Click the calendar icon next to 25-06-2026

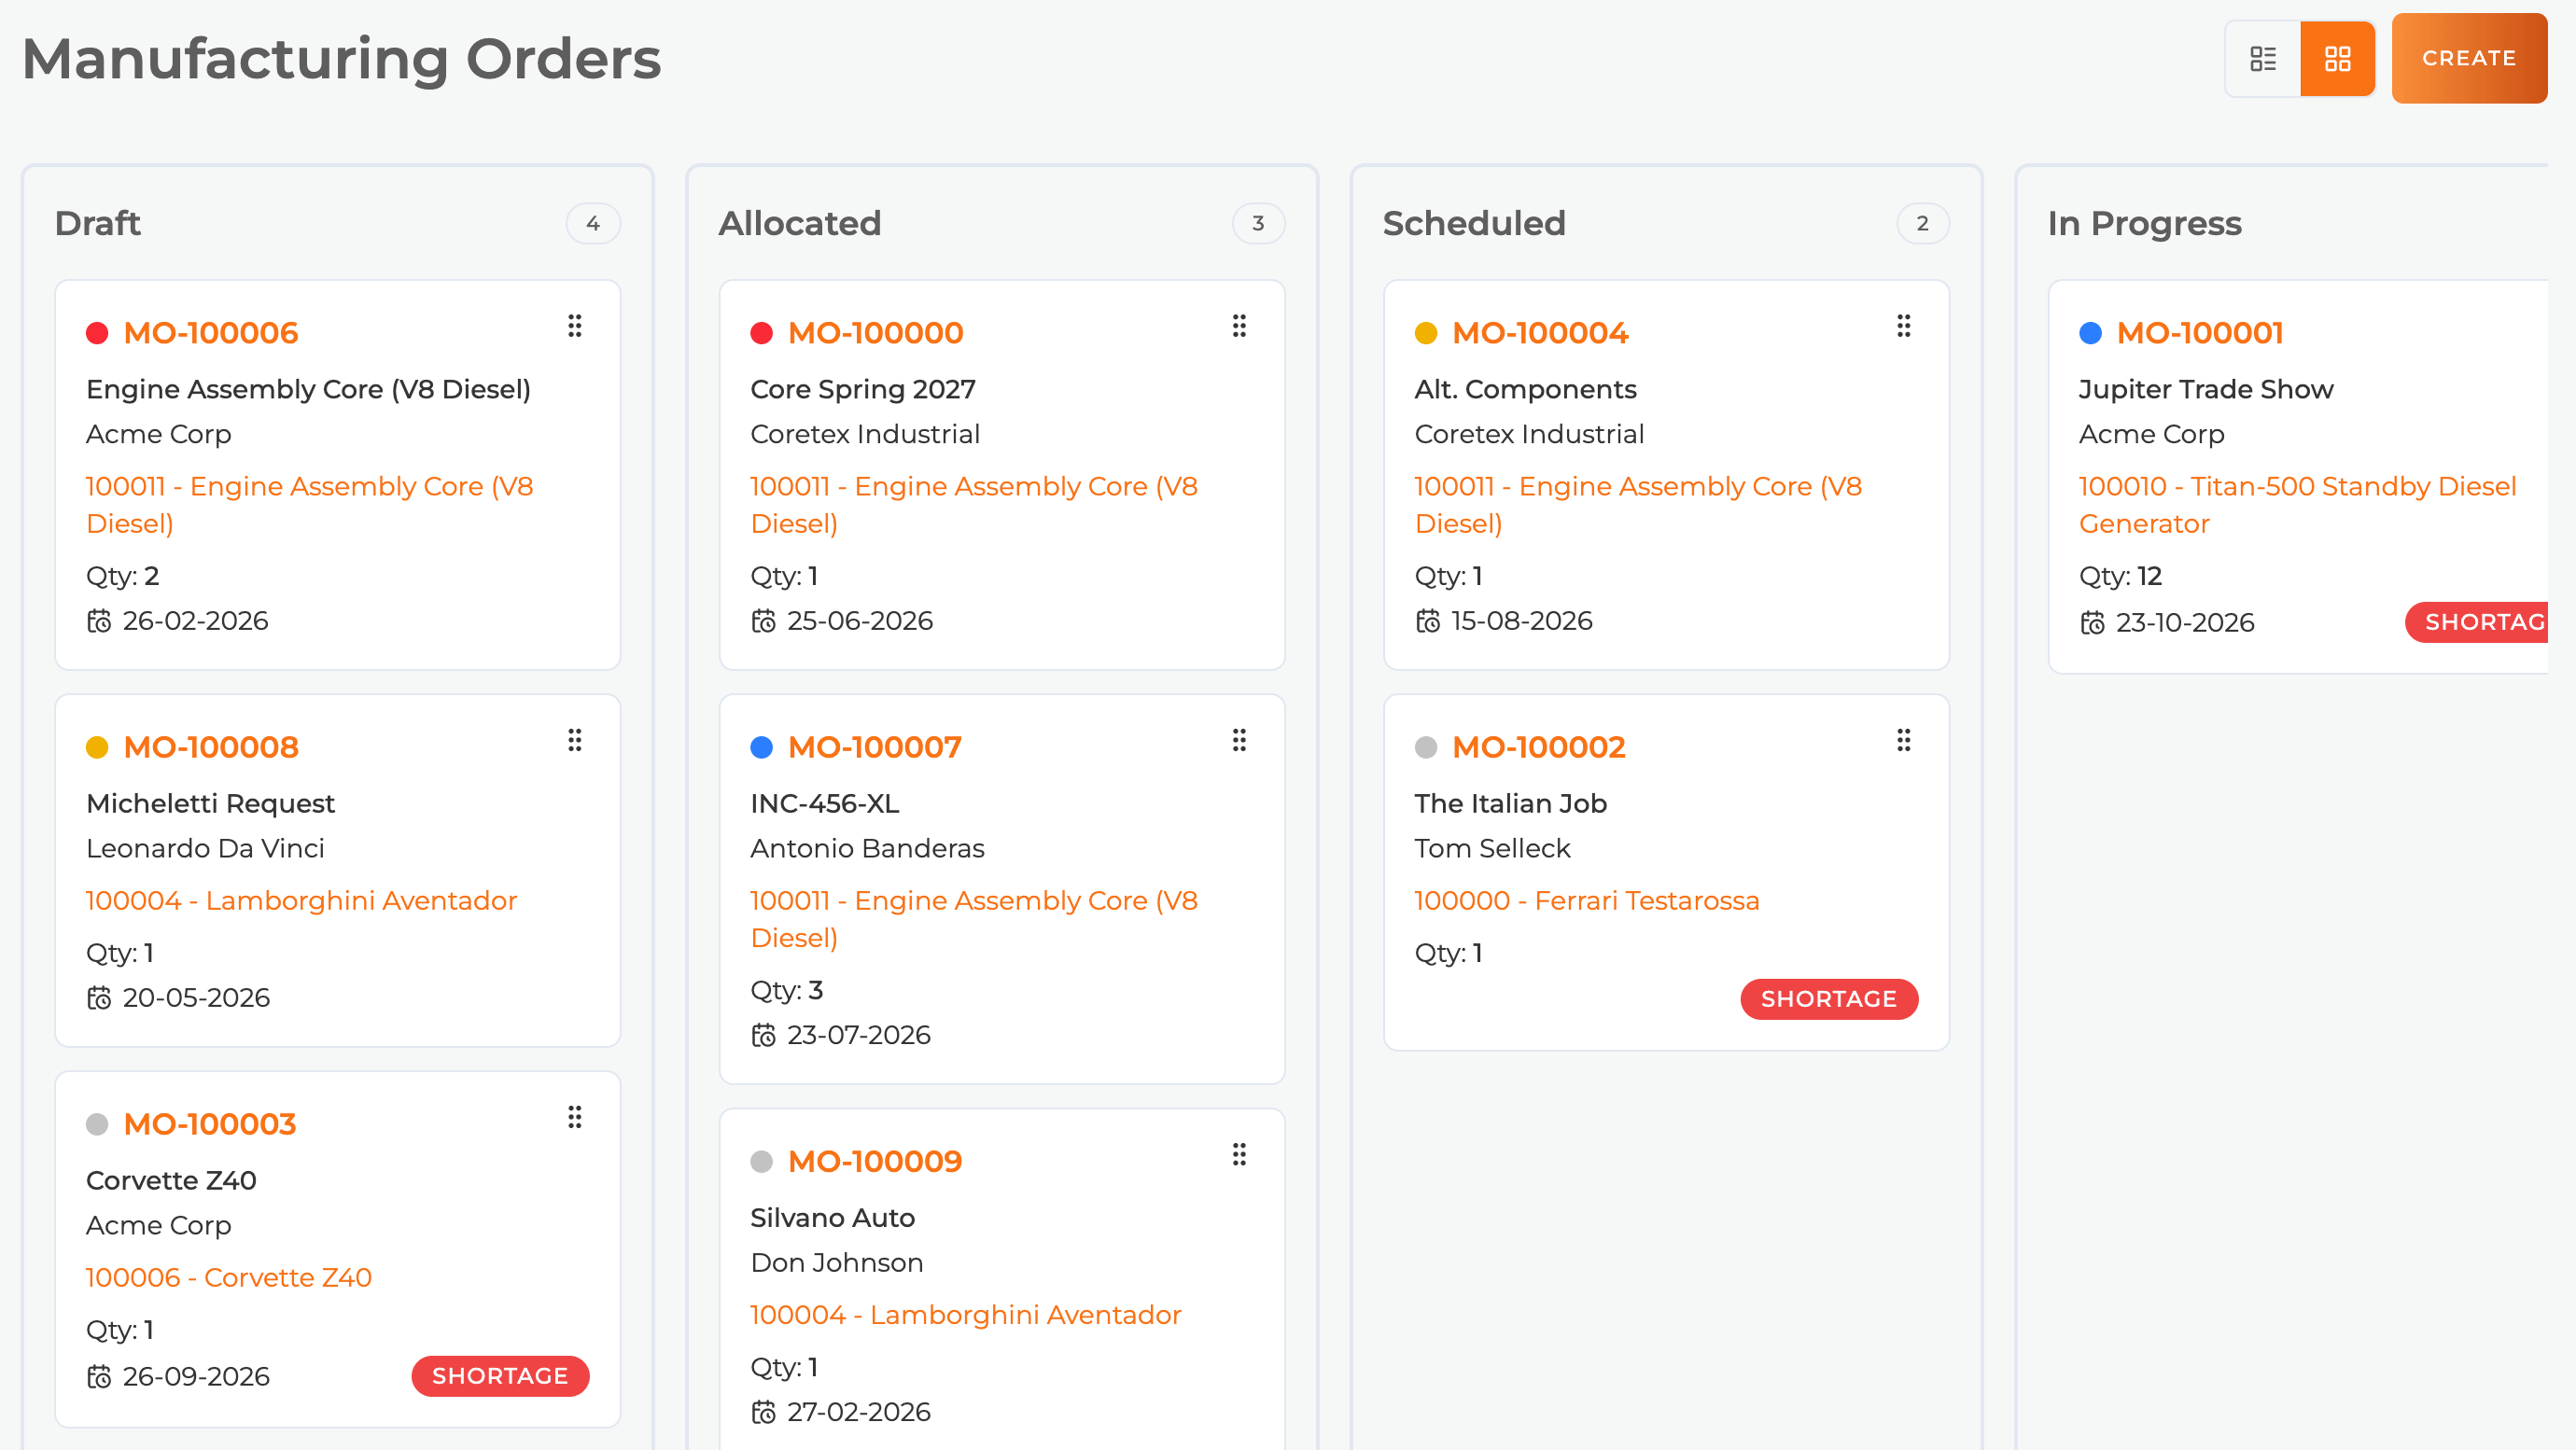point(764,621)
